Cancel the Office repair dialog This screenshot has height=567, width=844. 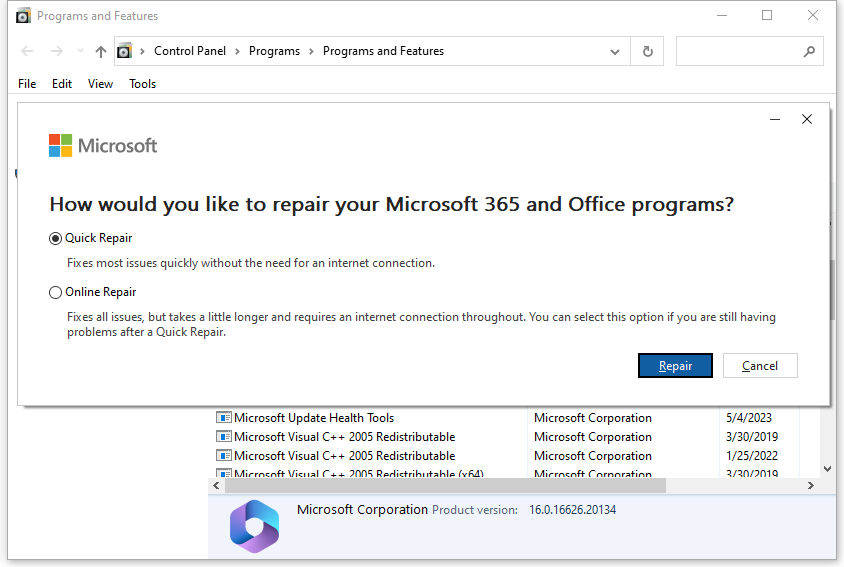(x=759, y=366)
